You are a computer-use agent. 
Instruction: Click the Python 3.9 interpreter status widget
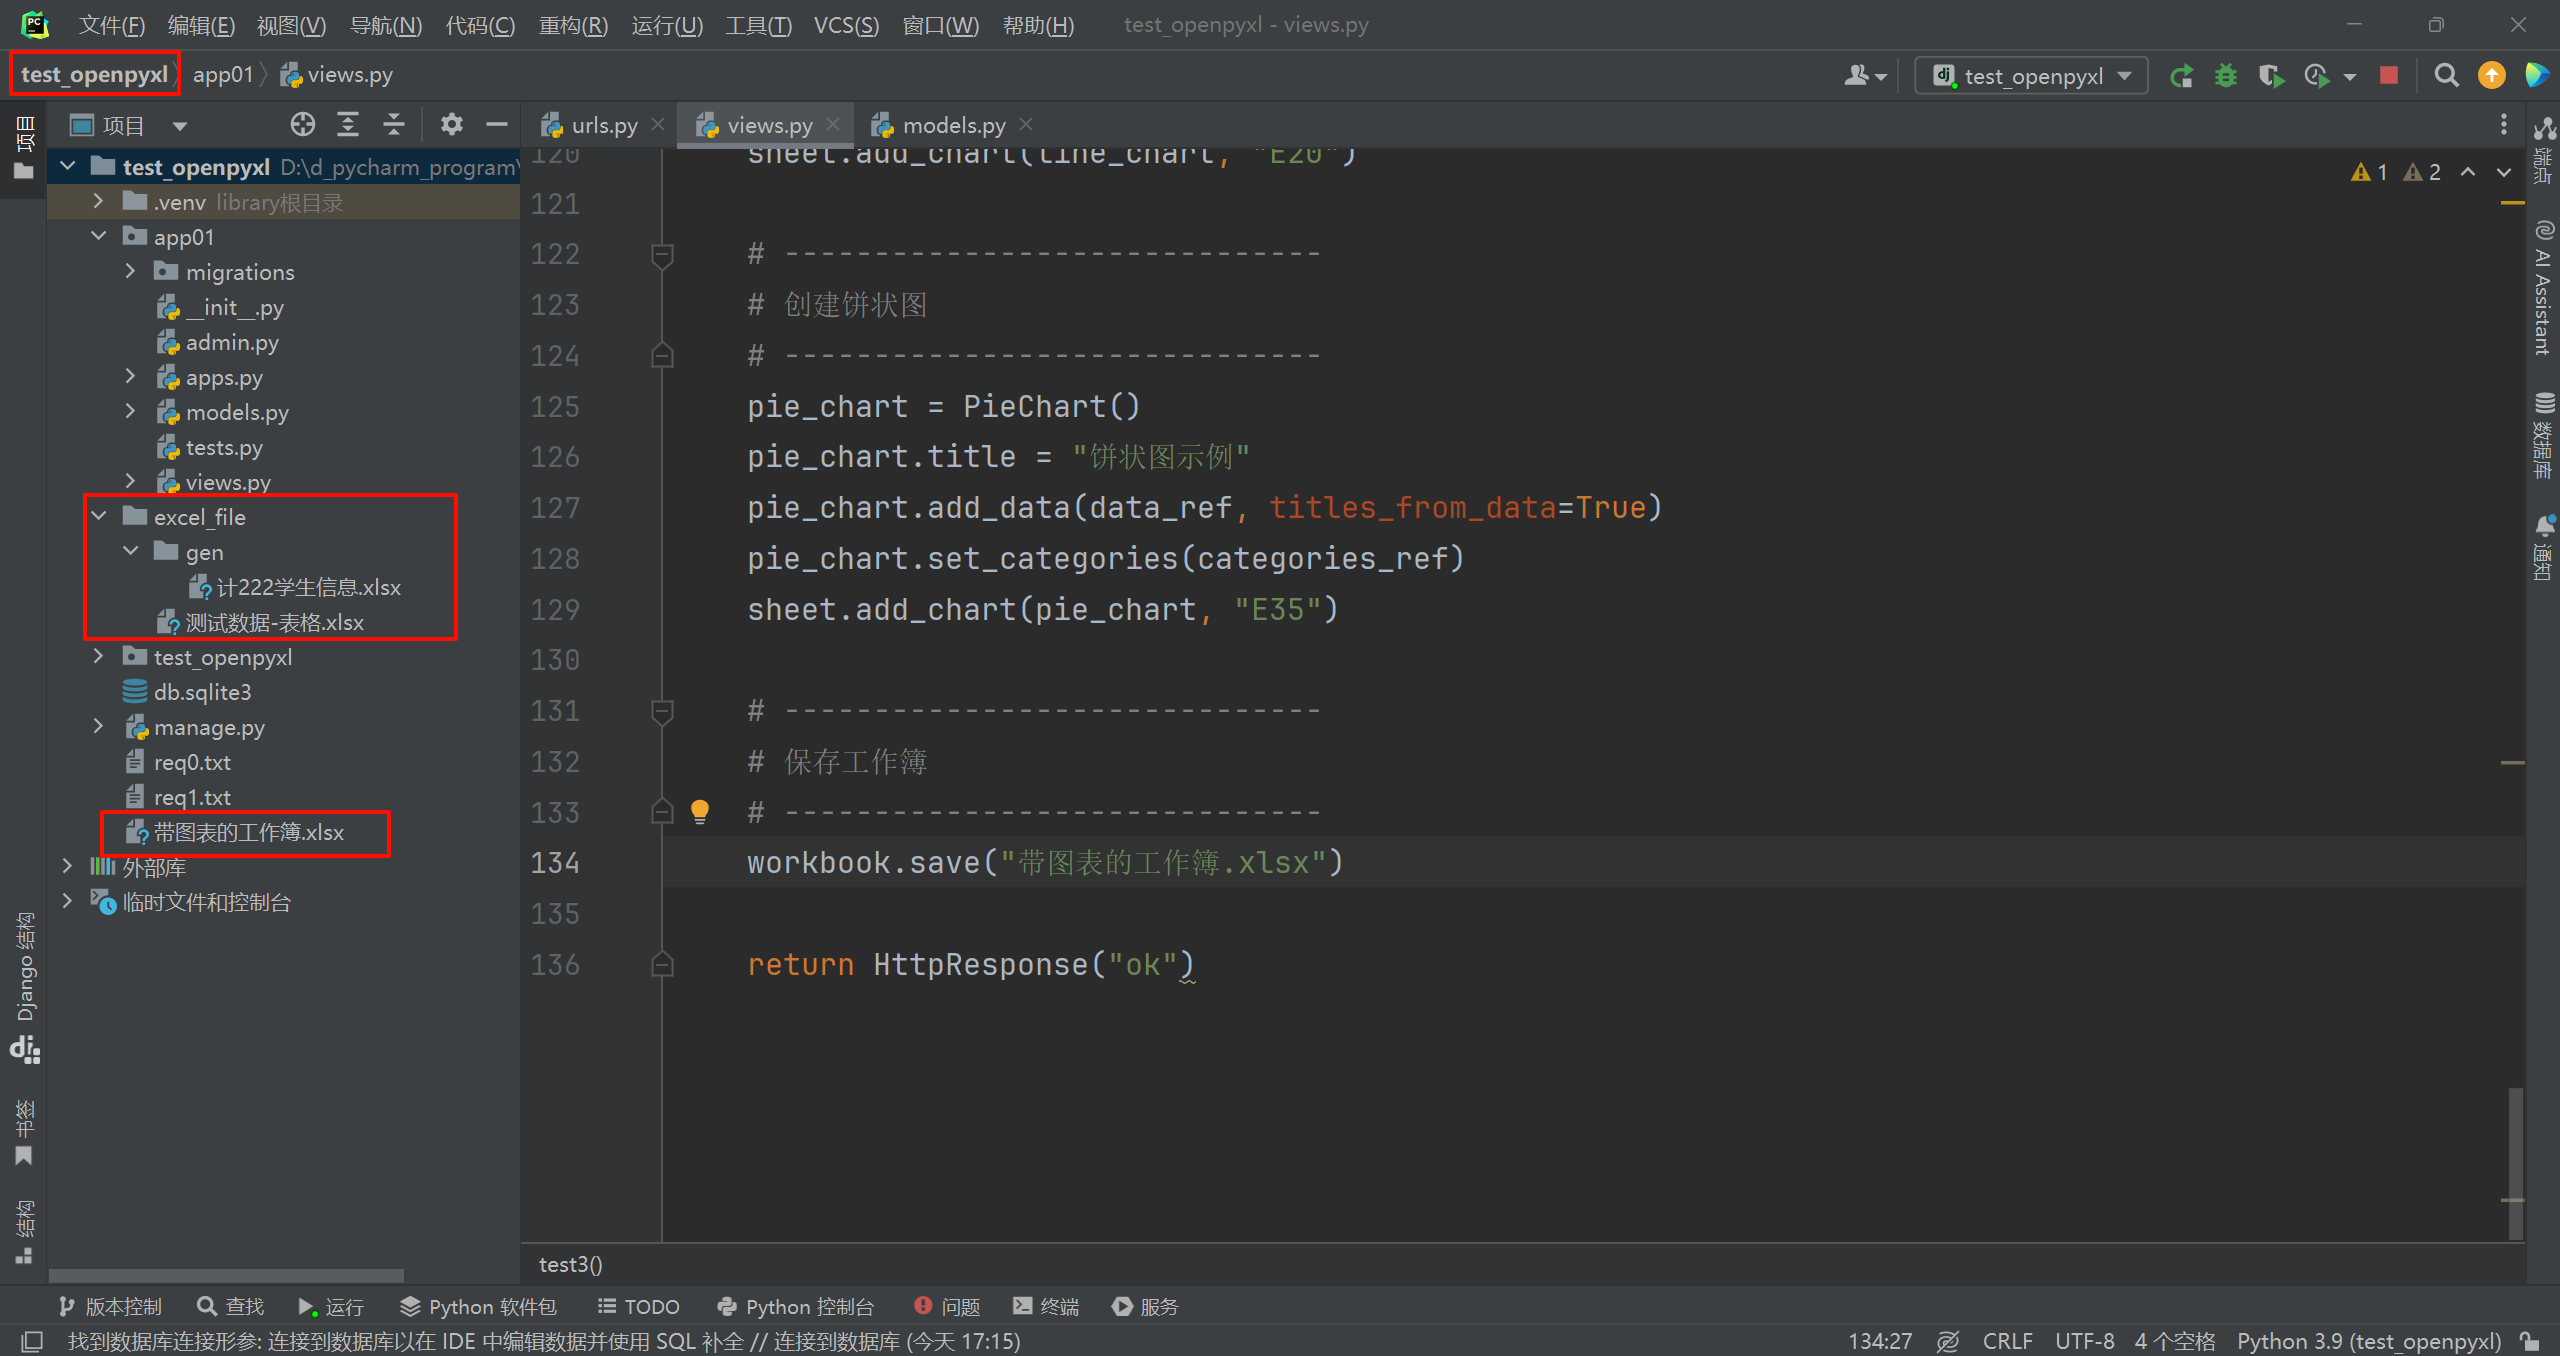tap(2369, 1341)
